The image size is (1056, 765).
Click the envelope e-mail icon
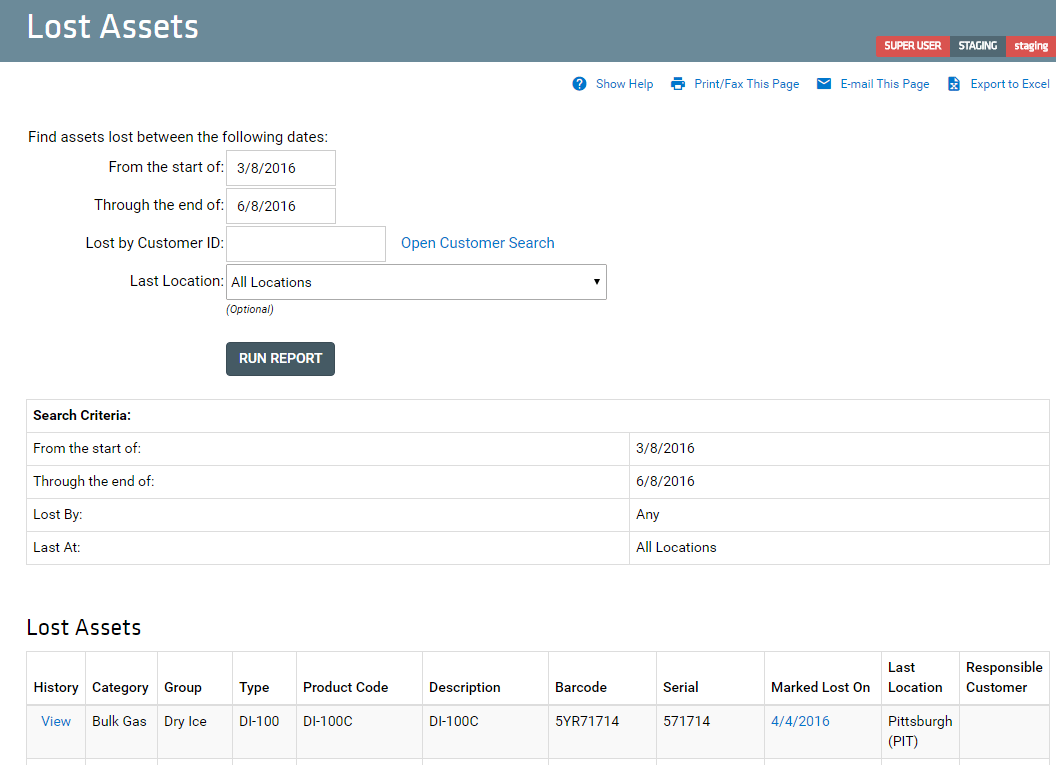[x=824, y=84]
